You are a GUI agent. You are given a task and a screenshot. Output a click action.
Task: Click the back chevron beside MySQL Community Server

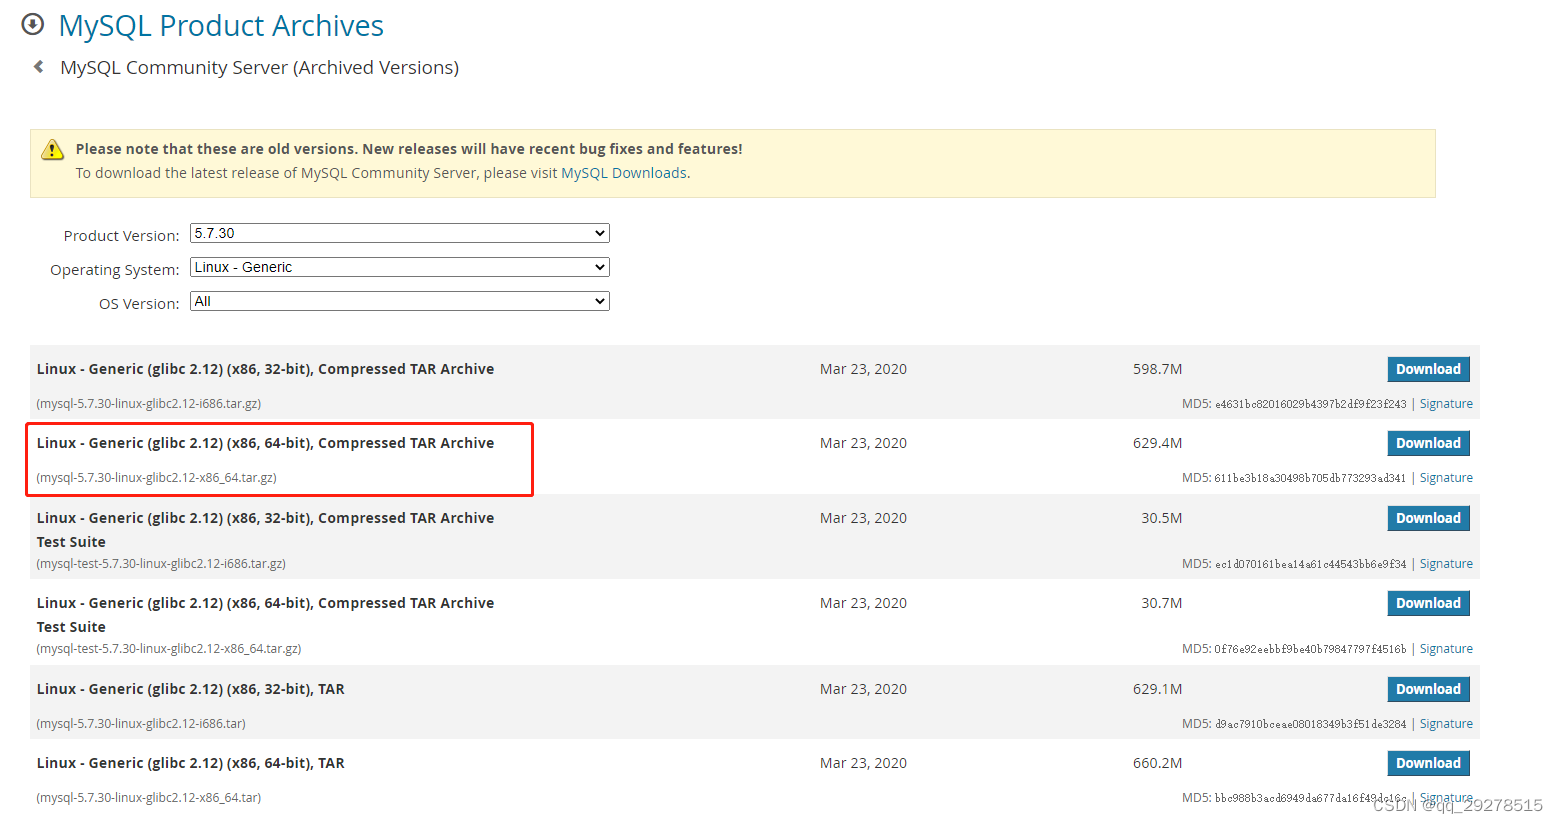click(x=39, y=67)
